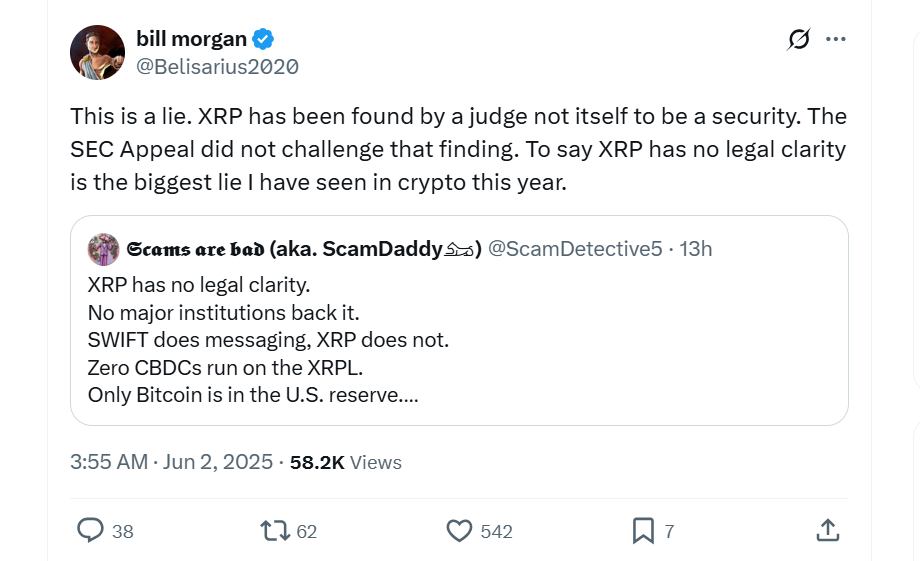
Task: Click the quoted tweet's small avatar
Action: (x=103, y=249)
